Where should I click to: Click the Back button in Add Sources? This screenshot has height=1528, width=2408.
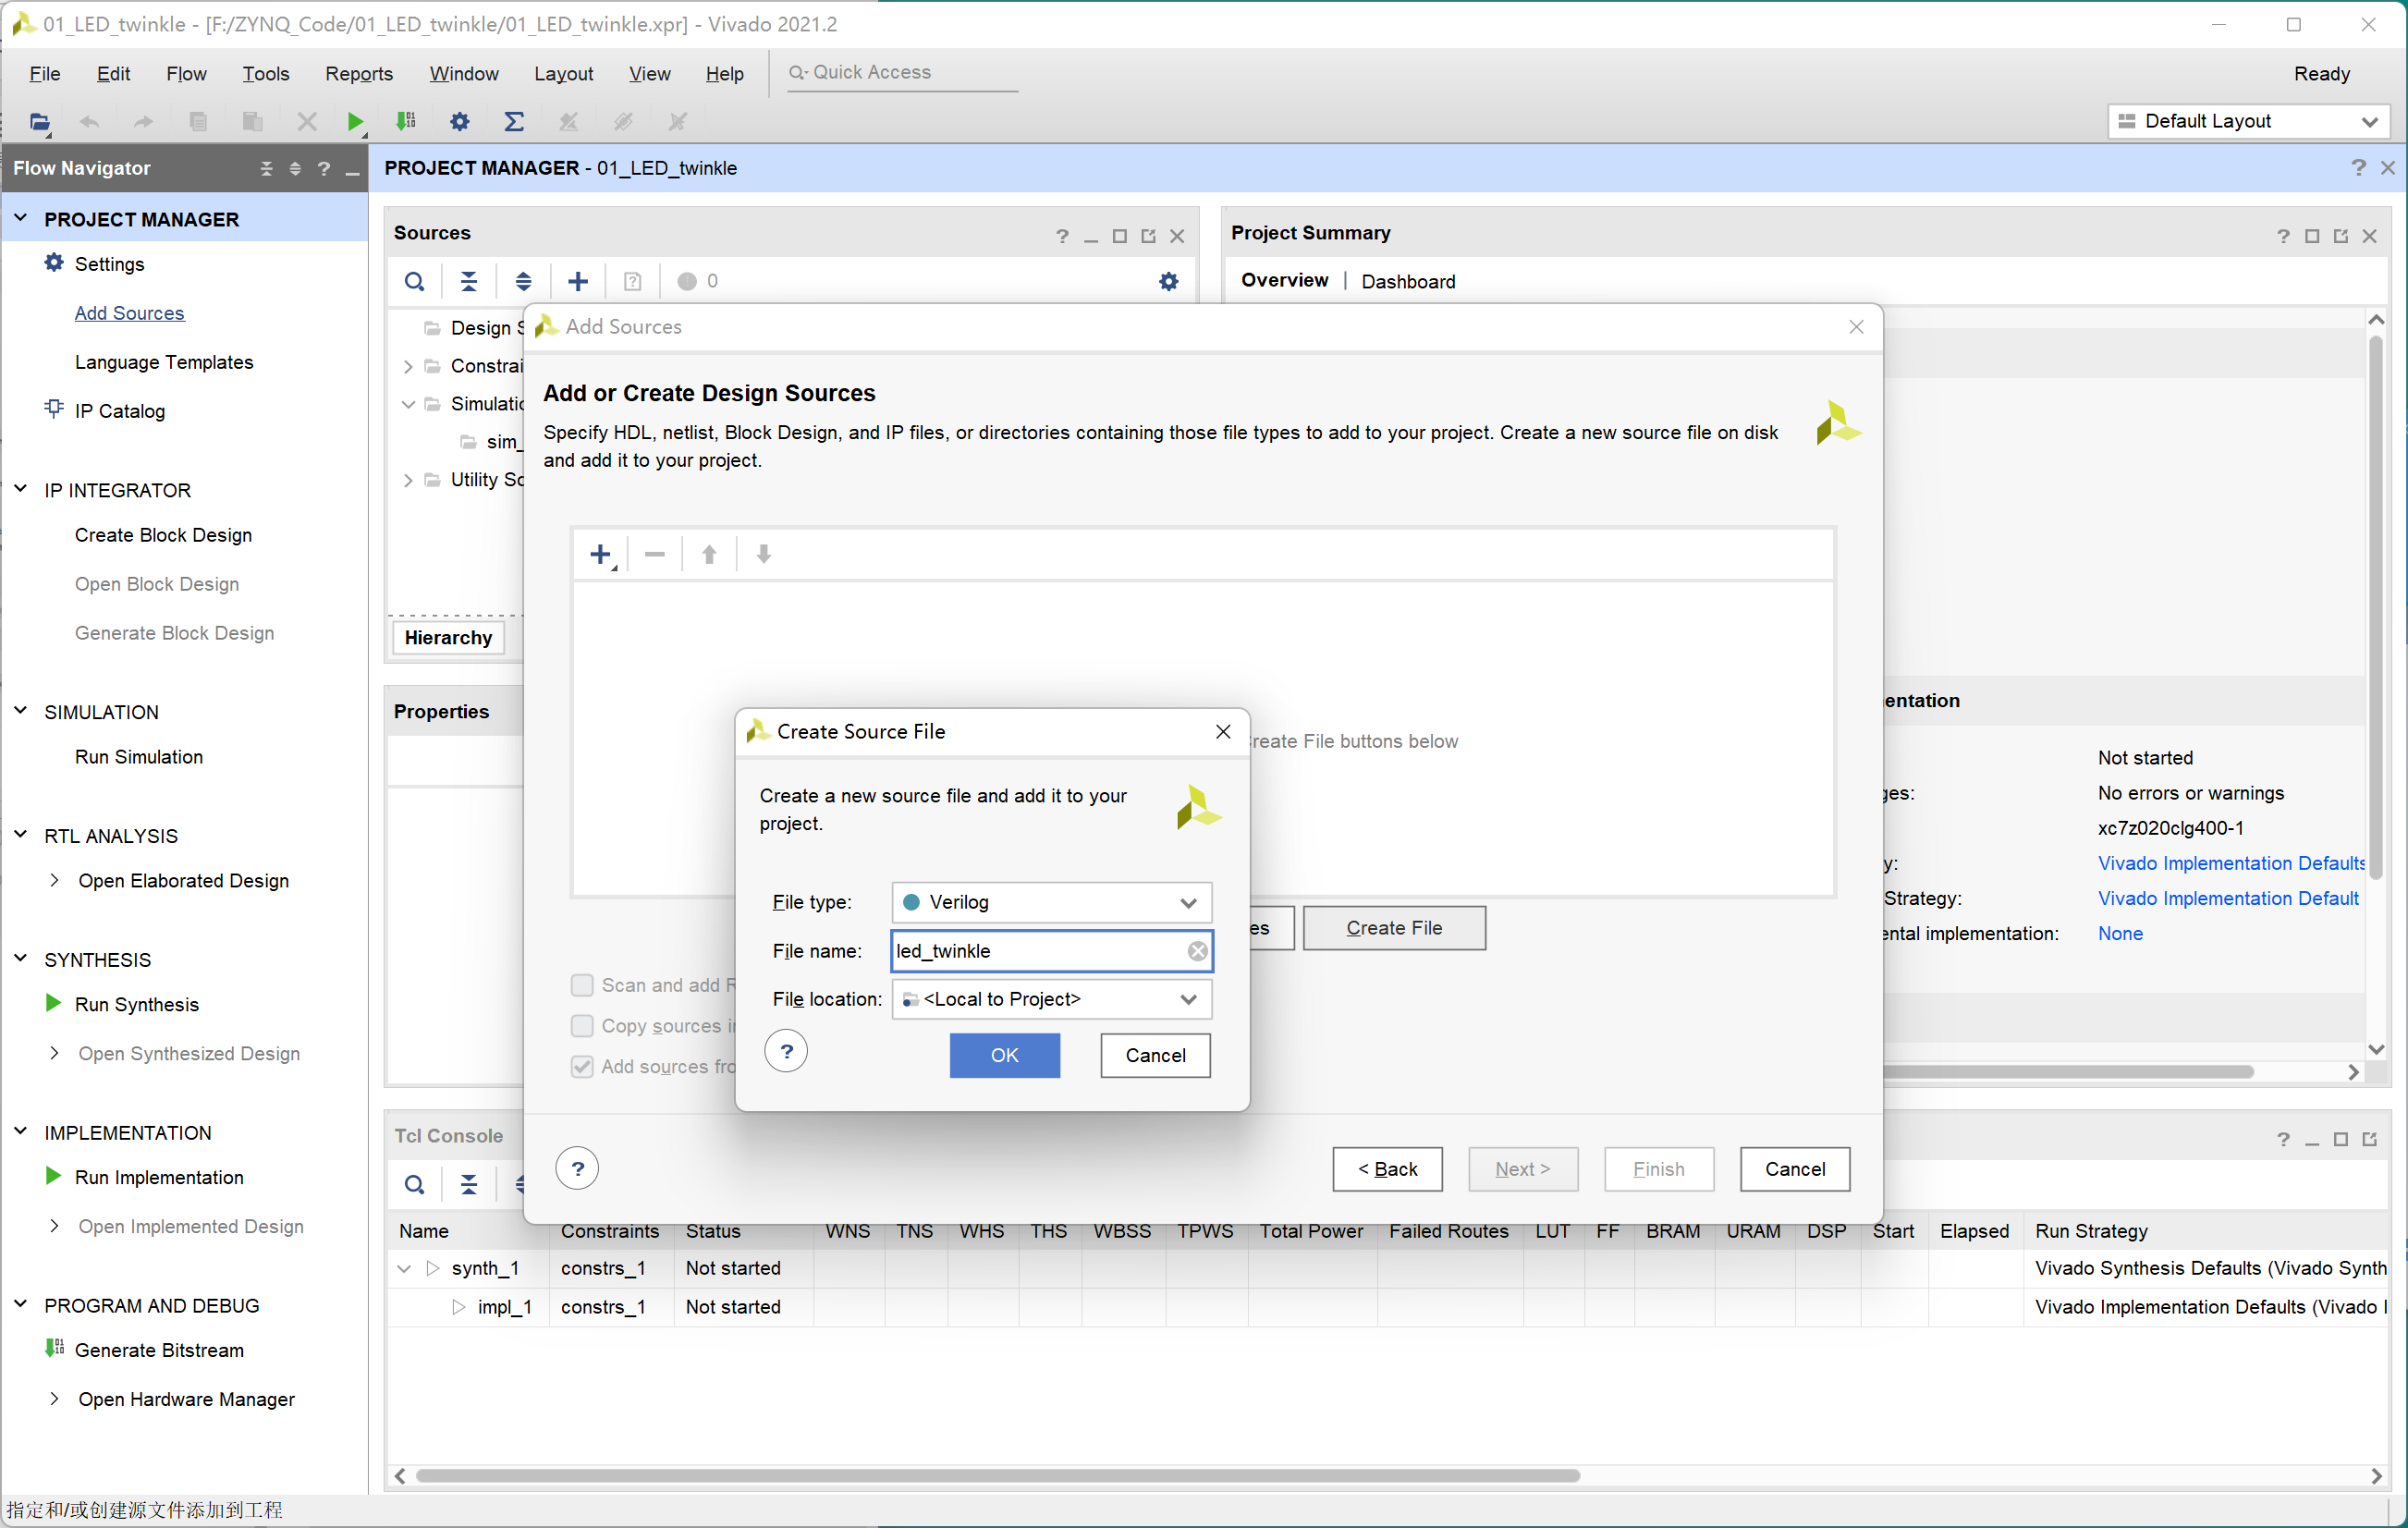click(x=1387, y=1169)
